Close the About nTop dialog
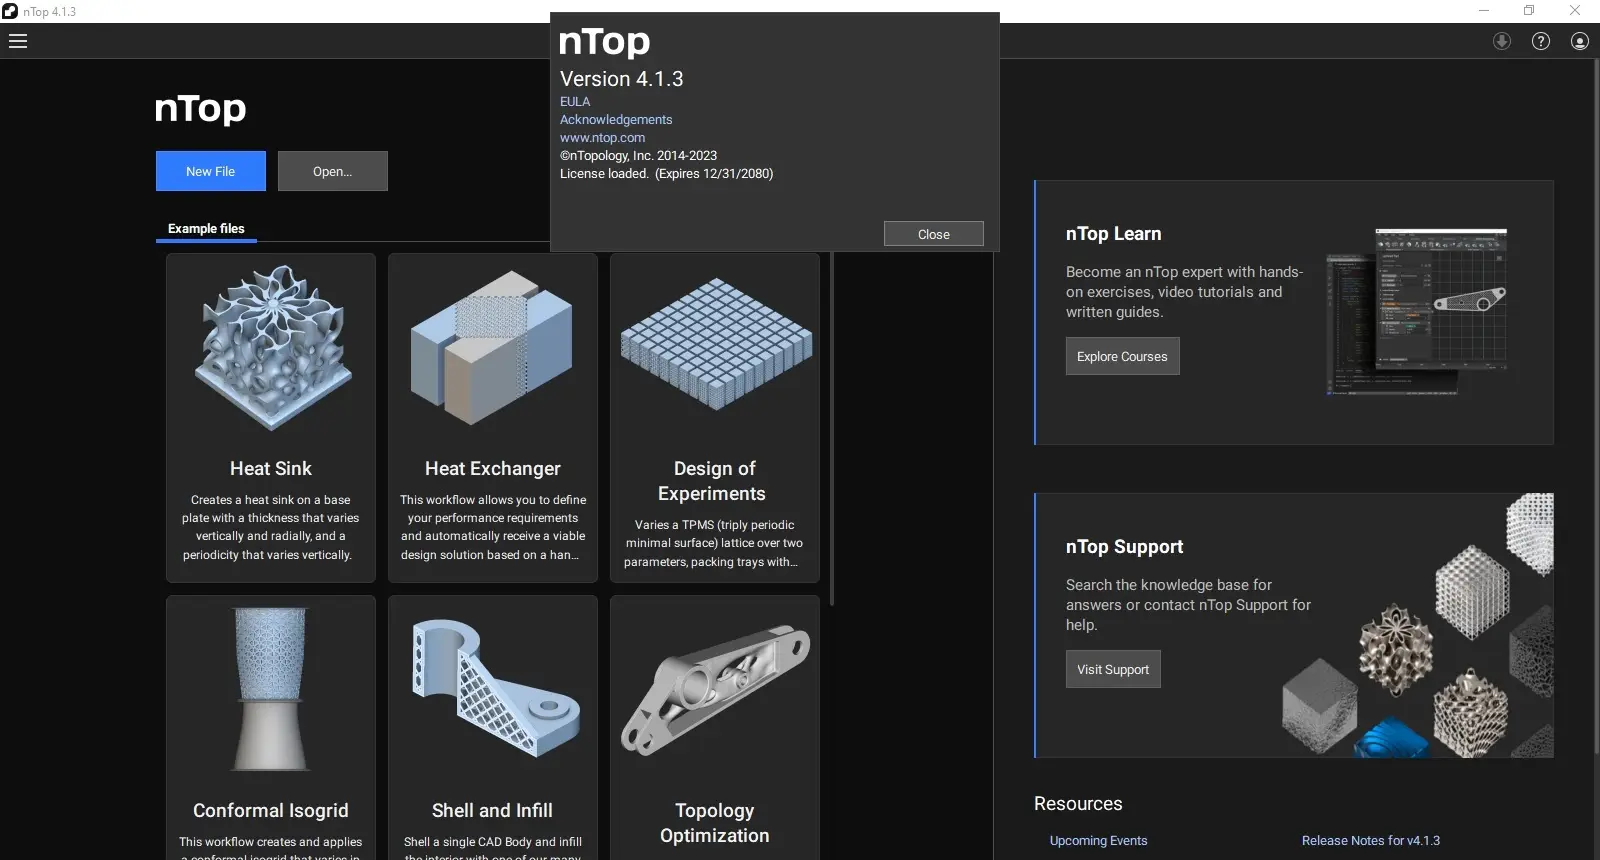Screen dimensions: 1600x860 coord(934,234)
